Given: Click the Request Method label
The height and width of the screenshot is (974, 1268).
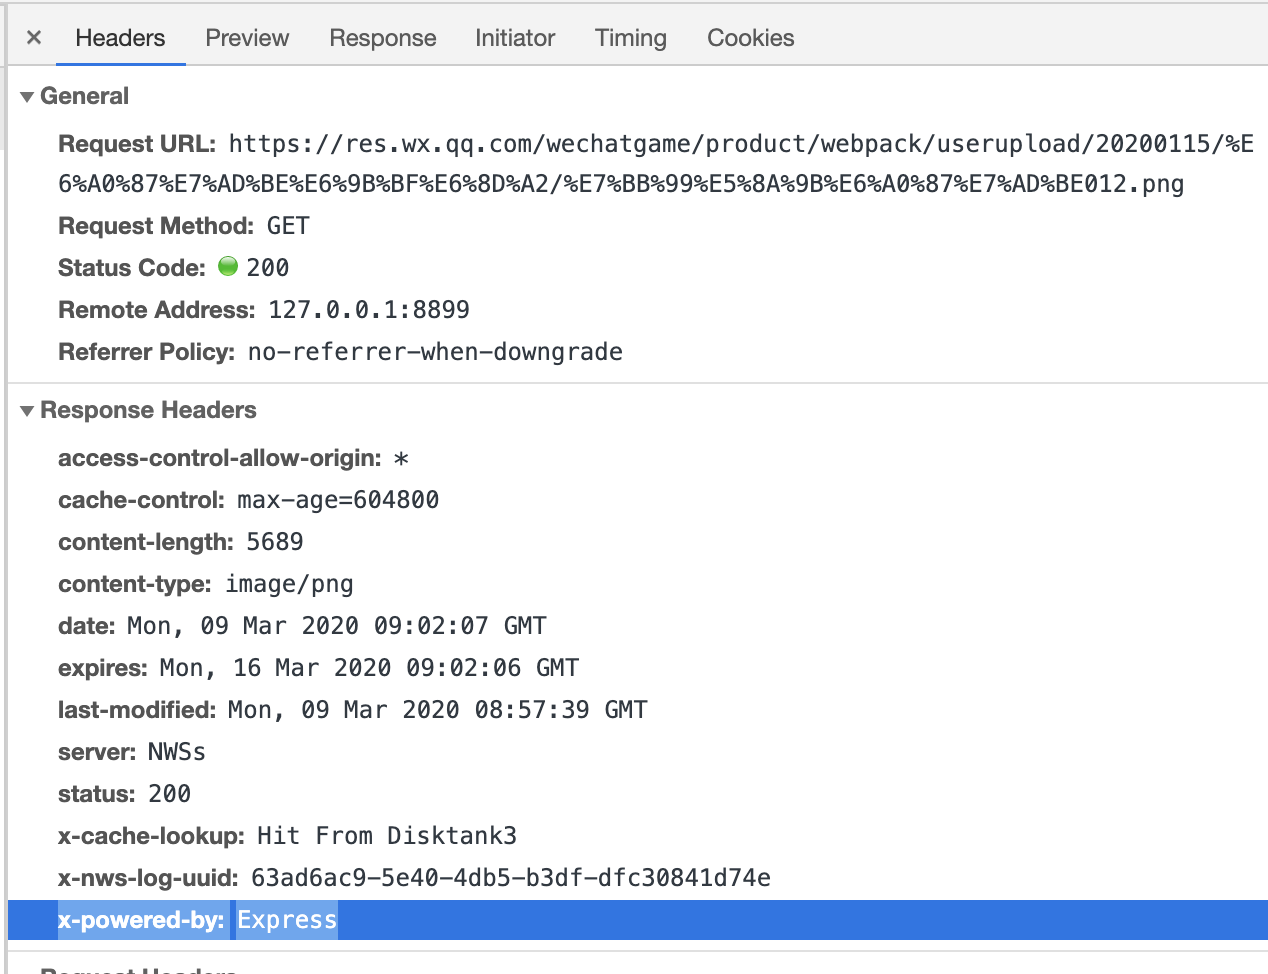Looking at the screenshot, I should click(156, 226).
